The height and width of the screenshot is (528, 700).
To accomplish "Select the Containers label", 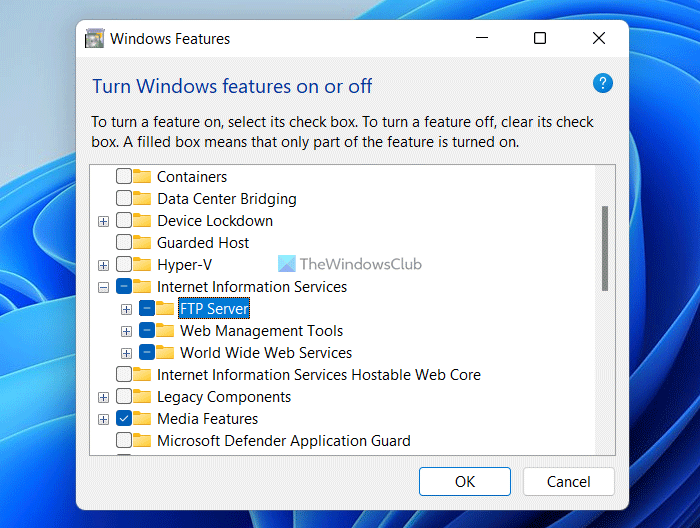I will (x=192, y=177).
